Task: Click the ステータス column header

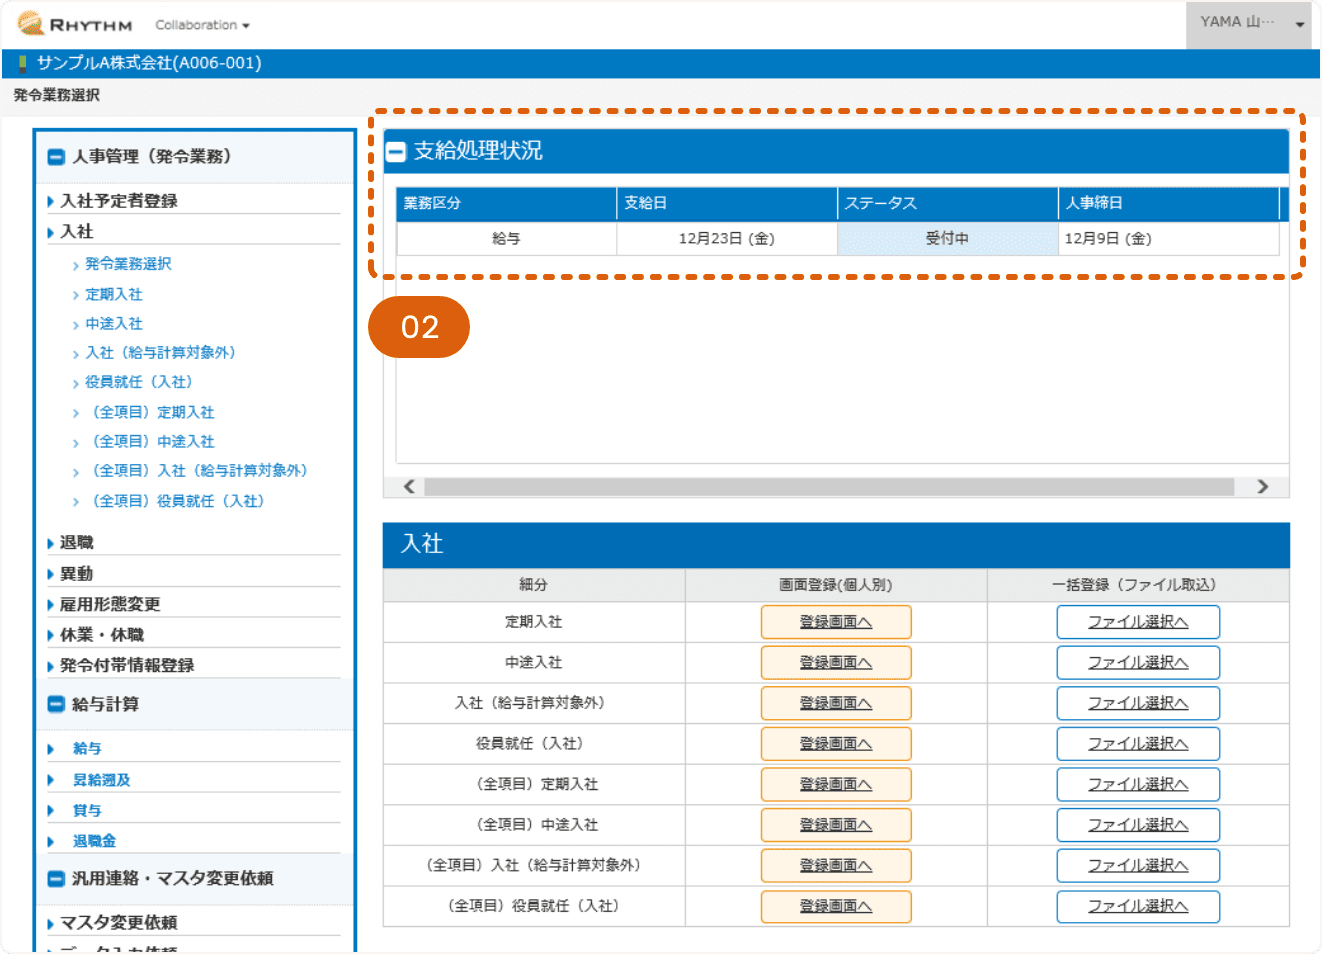Action: coord(947,203)
